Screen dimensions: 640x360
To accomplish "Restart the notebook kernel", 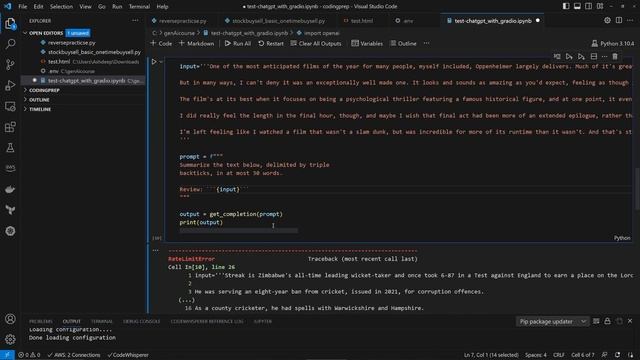I will [x=271, y=43].
